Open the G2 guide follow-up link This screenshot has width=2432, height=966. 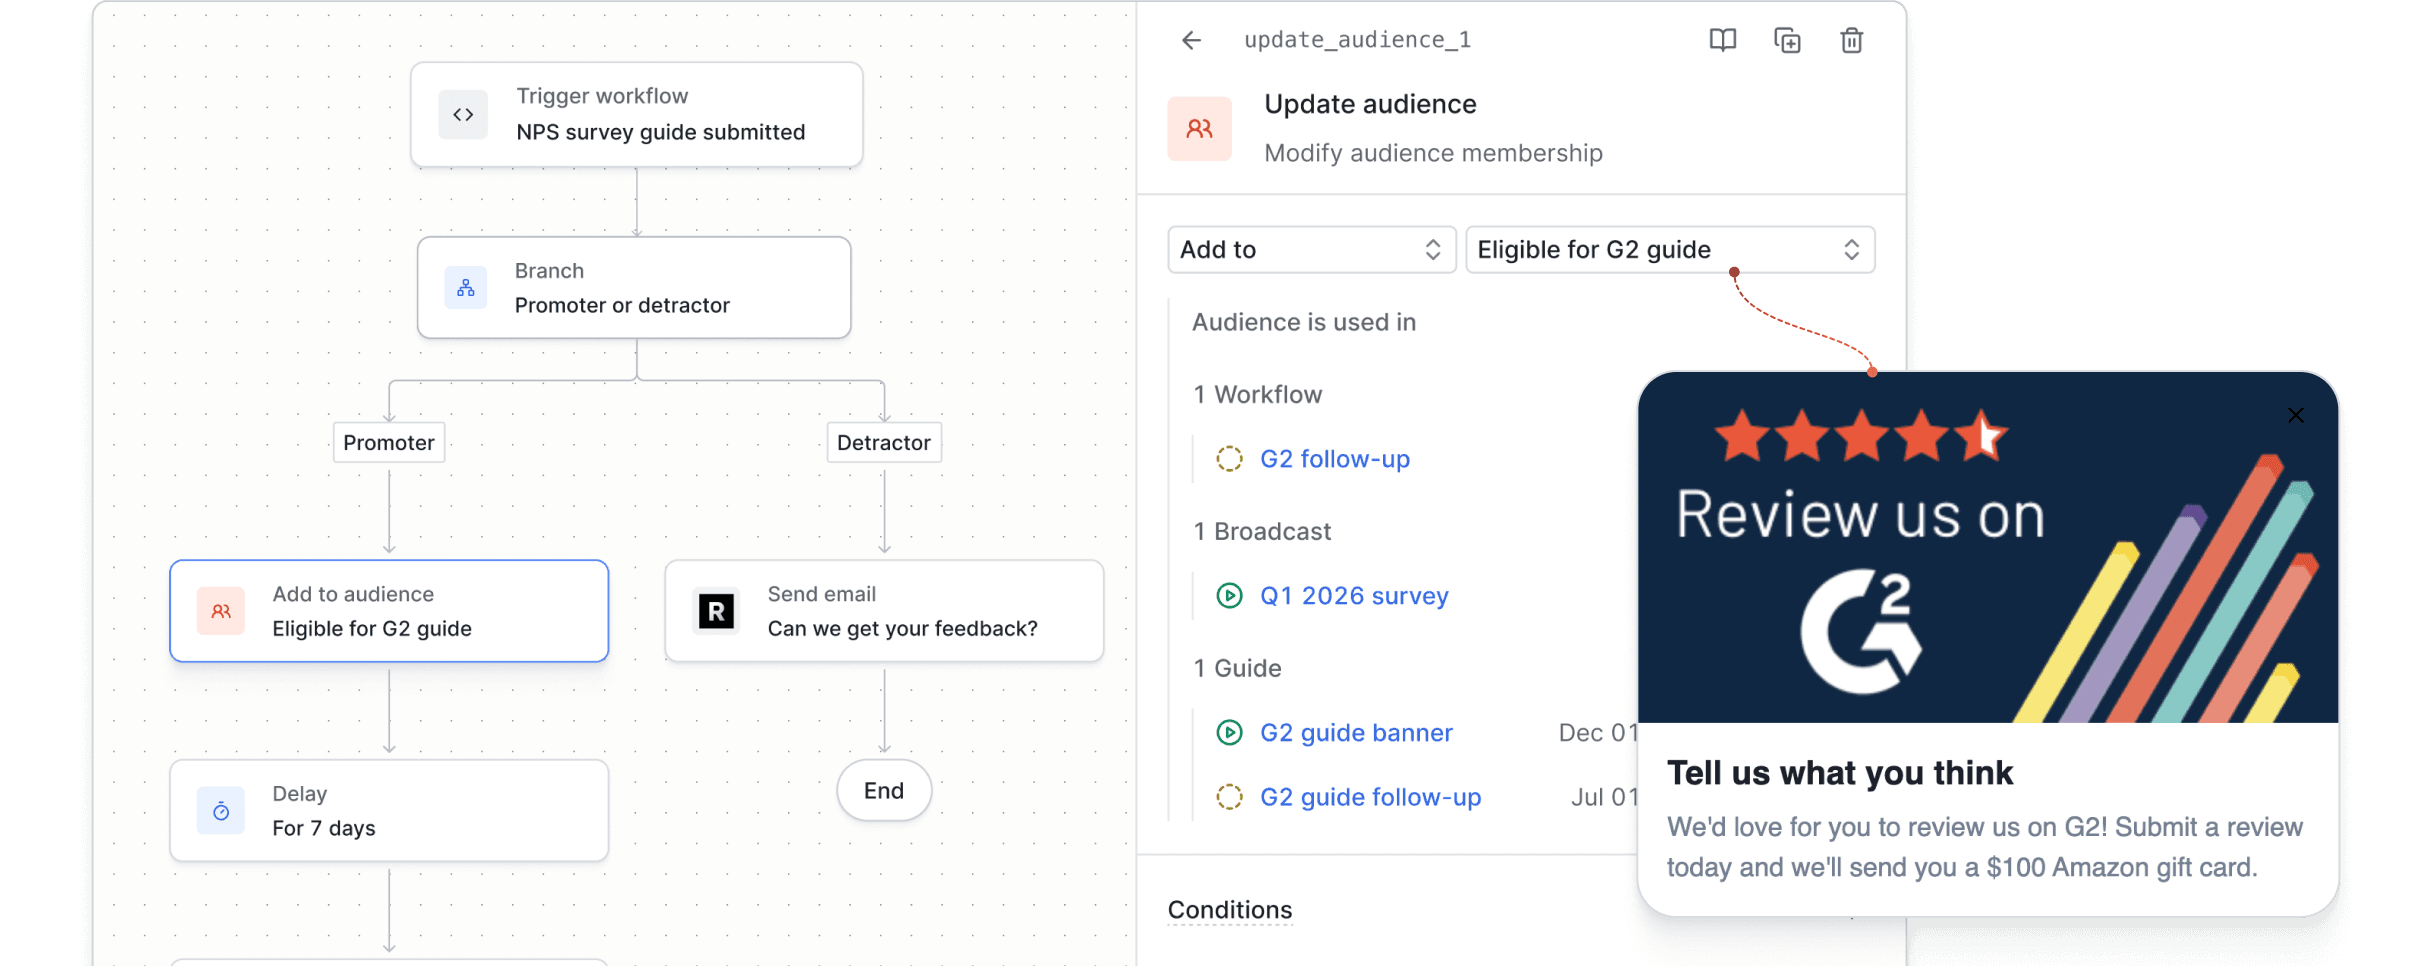(1370, 797)
